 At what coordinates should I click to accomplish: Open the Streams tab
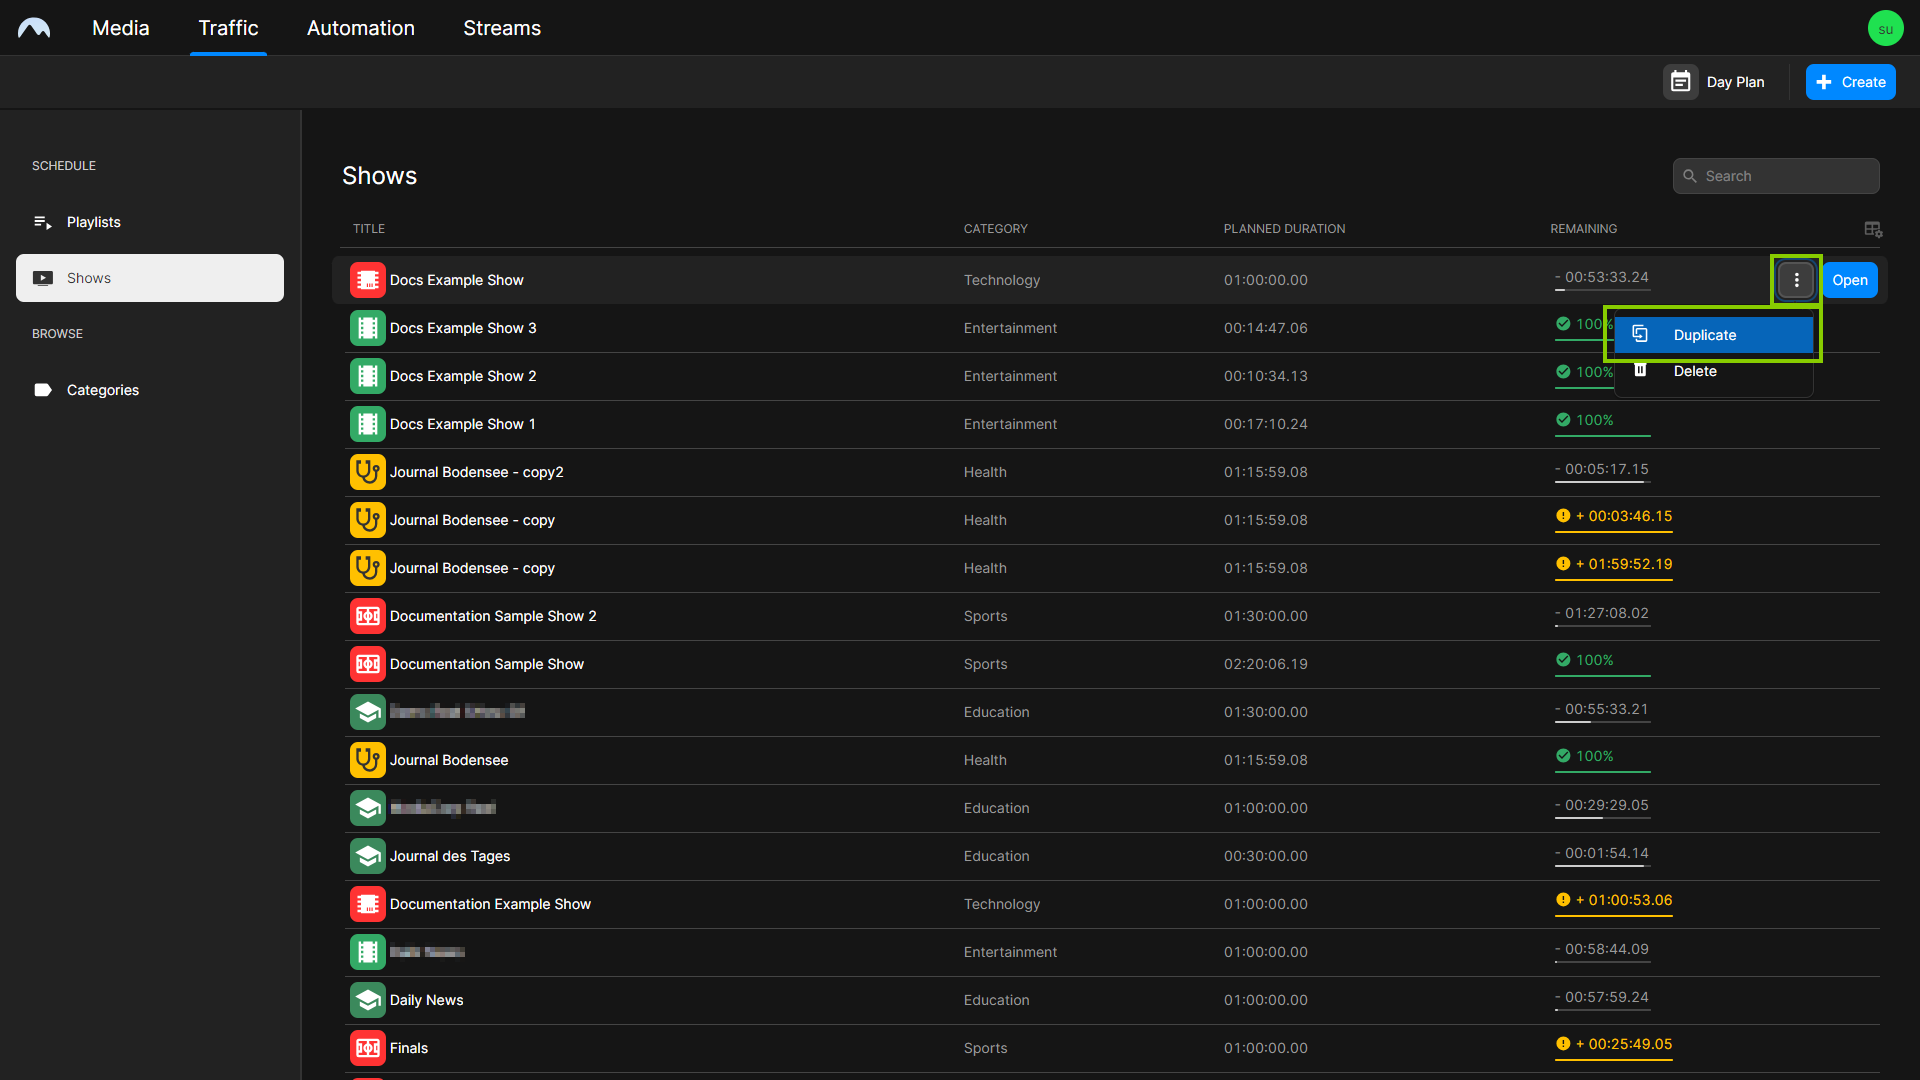[501, 28]
